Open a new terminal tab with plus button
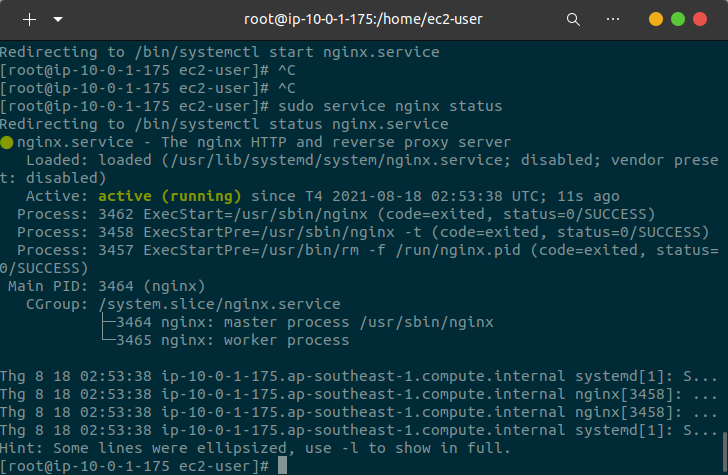 29,19
